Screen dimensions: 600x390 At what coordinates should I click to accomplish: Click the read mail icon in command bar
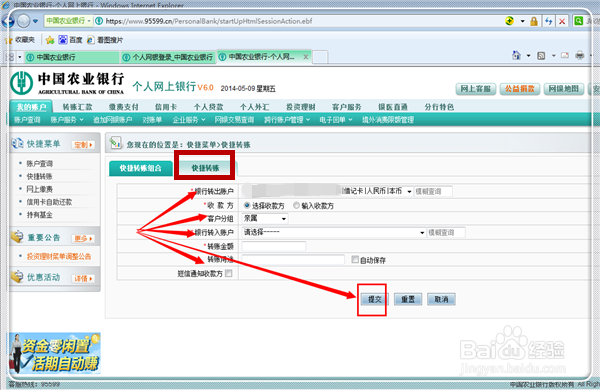tap(565, 55)
